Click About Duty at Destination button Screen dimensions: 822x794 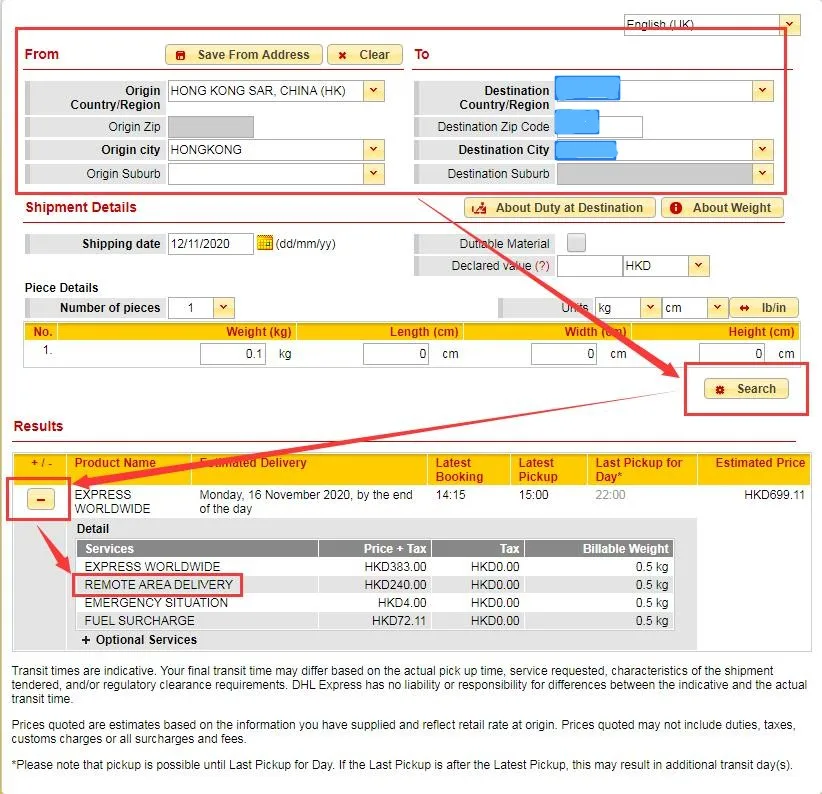coord(559,208)
